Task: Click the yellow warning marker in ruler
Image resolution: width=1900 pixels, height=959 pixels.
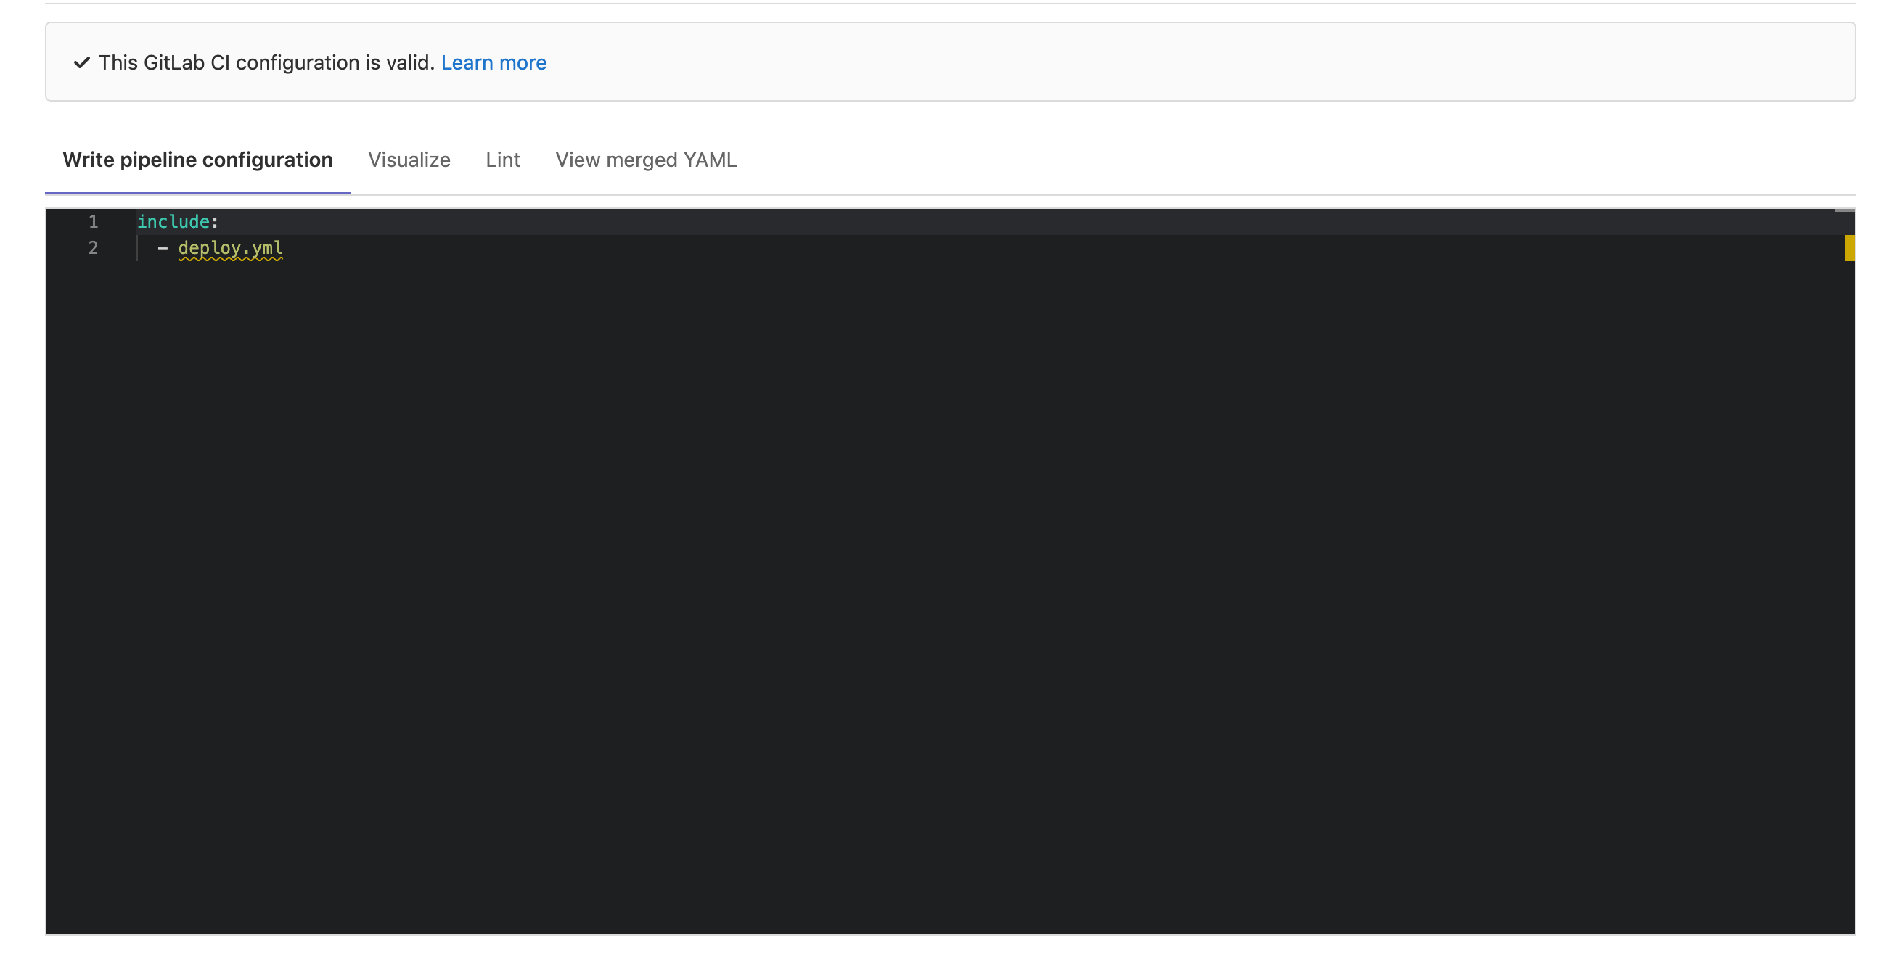Action: click(x=1849, y=248)
